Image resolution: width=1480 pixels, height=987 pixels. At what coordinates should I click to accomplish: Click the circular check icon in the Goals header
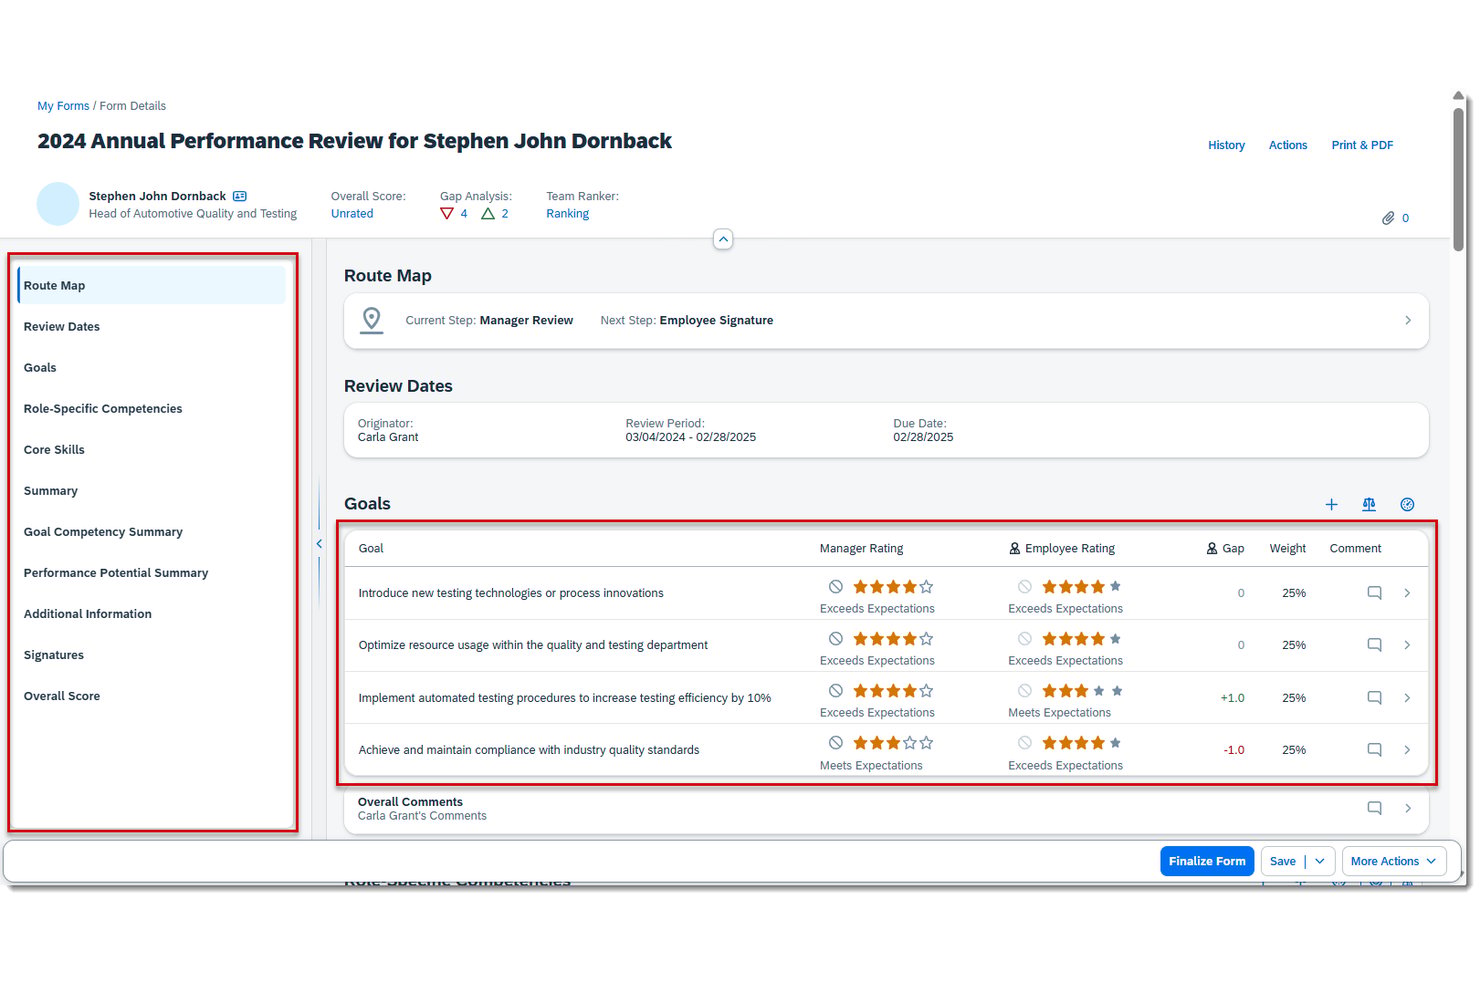click(x=1407, y=504)
